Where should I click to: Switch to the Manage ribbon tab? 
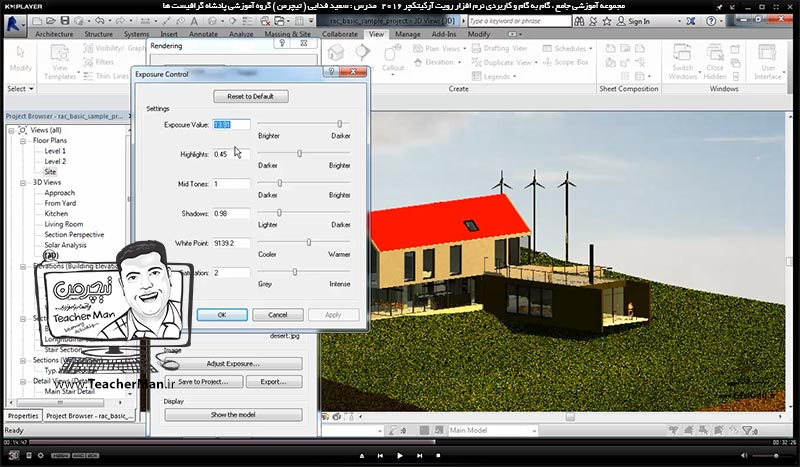click(x=408, y=34)
